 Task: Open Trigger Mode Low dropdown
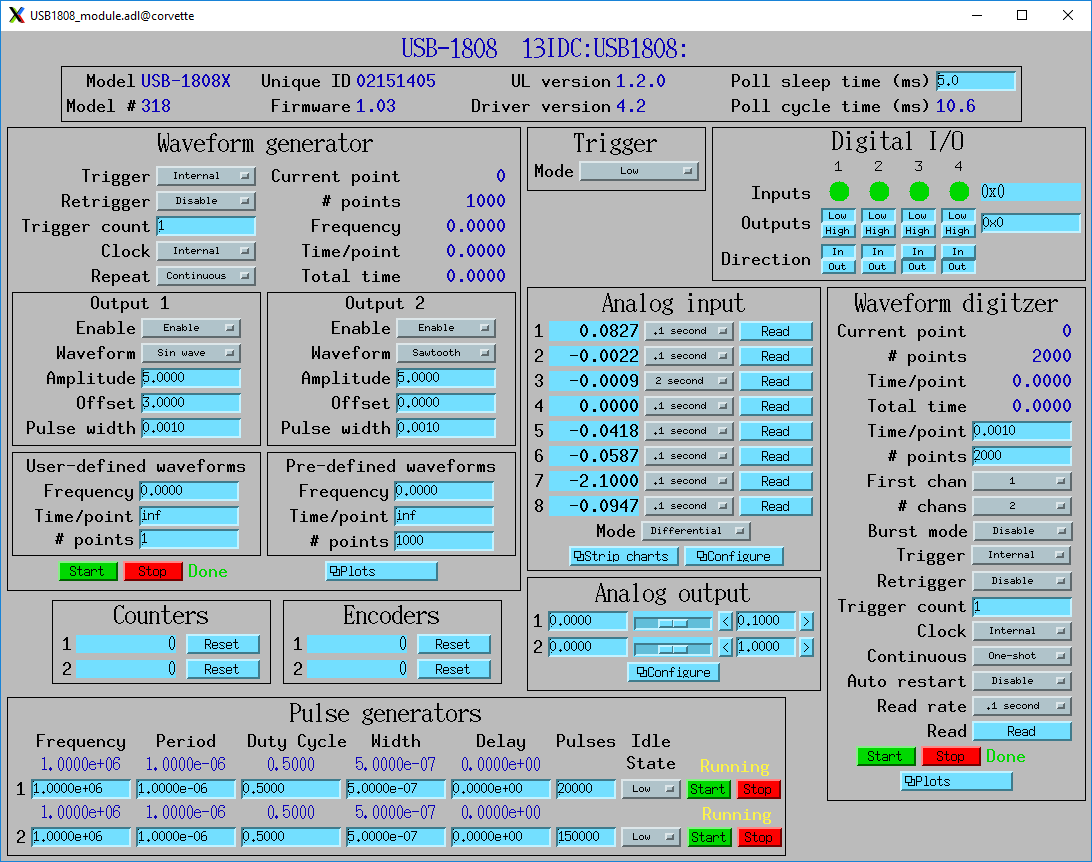[639, 171]
